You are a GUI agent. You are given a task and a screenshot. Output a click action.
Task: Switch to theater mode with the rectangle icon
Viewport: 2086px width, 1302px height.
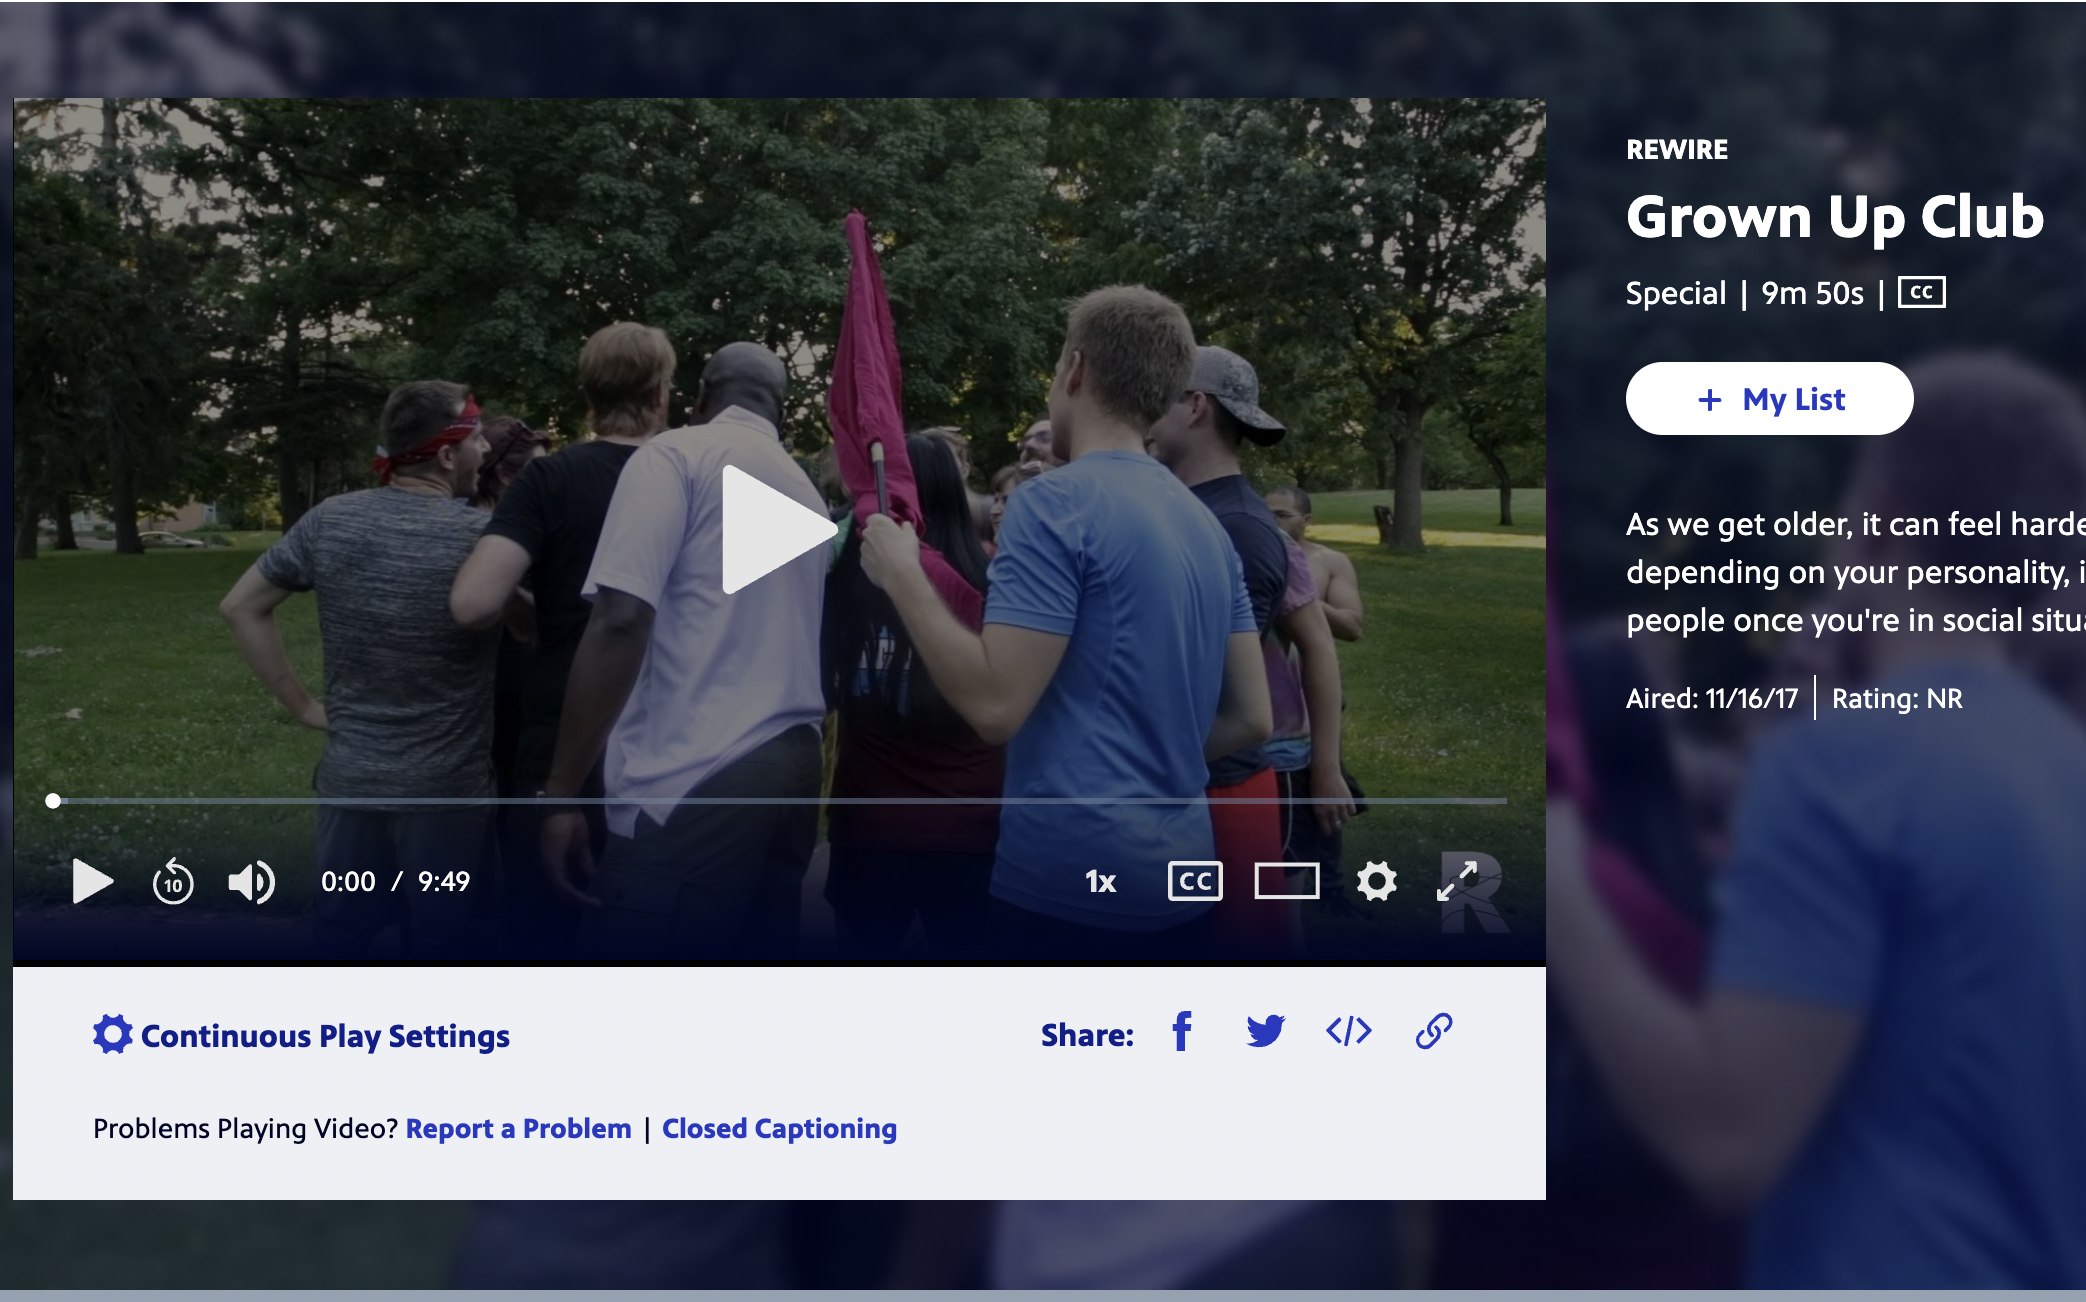coord(1286,882)
